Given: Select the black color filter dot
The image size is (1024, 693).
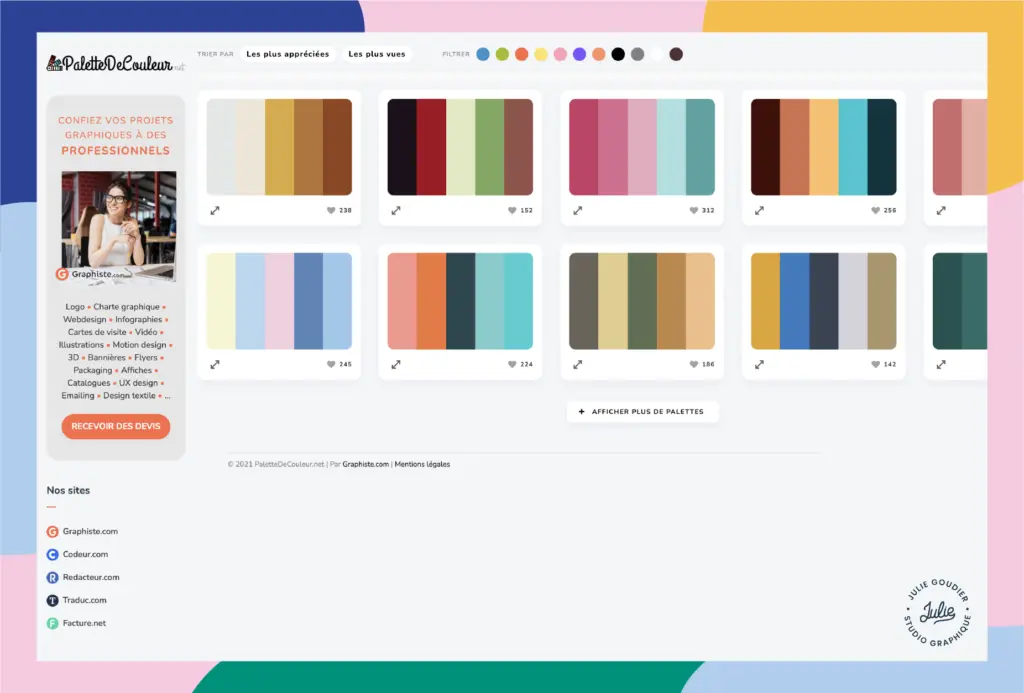Looking at the screenshot, I should pyautogui.click(x=618, y=54).
